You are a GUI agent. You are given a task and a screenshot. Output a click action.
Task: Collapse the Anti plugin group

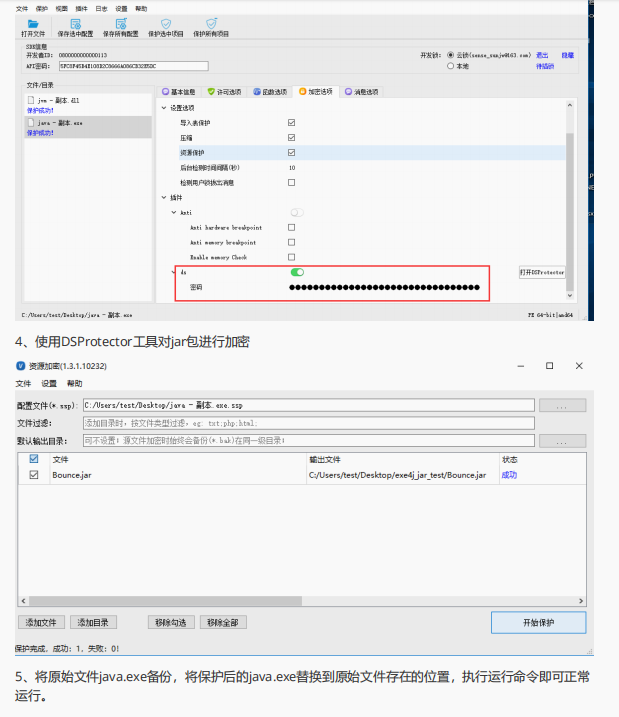pyautogui.click(x=174, y=213)
